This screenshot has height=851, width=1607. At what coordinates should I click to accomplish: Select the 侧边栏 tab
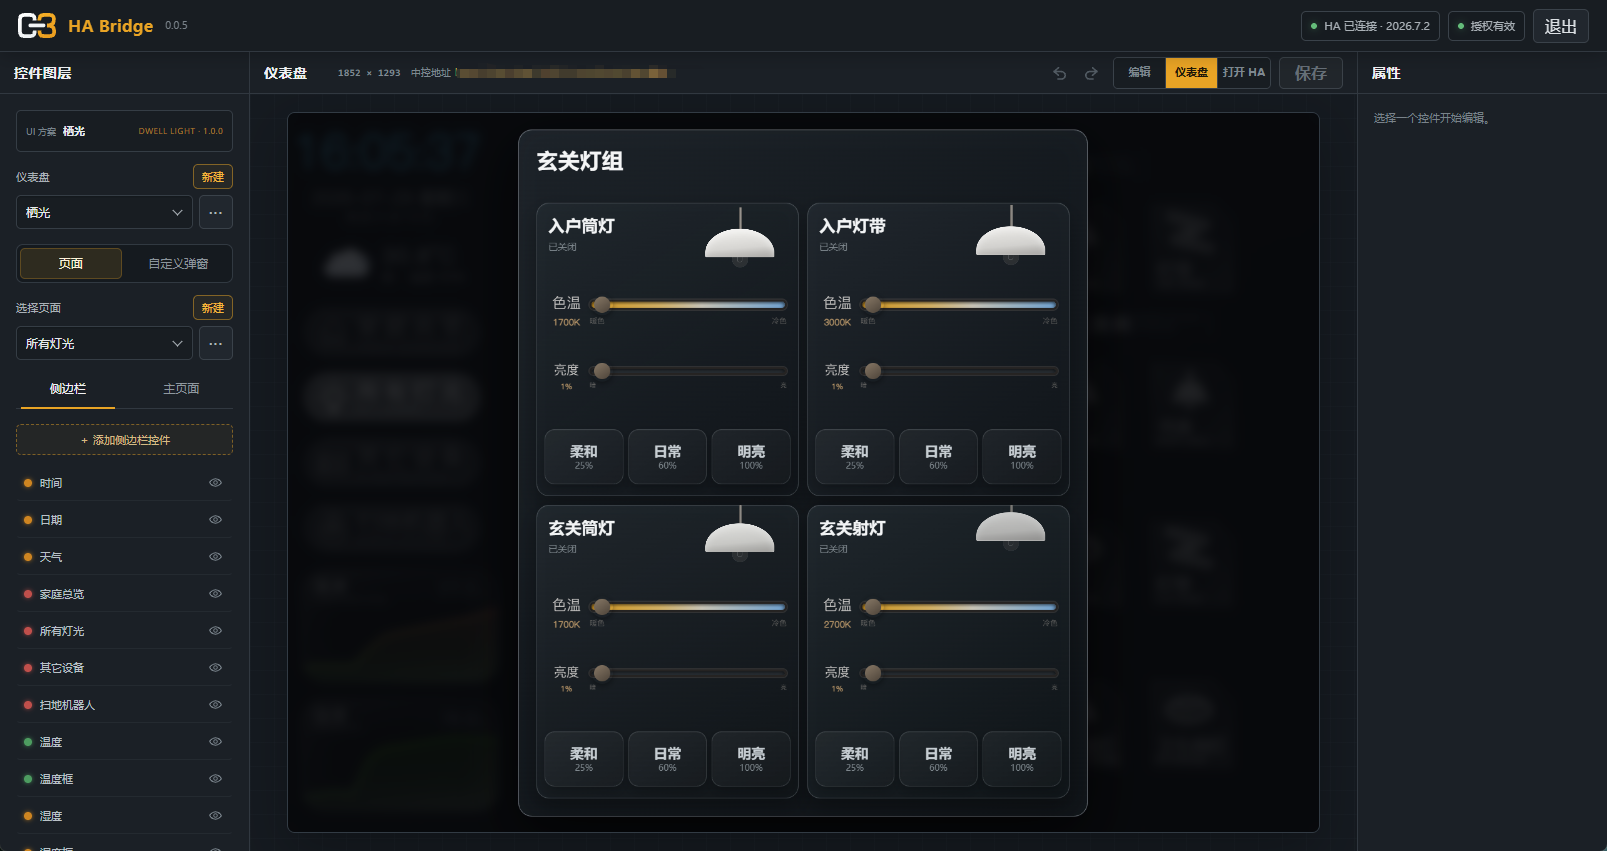[68, 389]
